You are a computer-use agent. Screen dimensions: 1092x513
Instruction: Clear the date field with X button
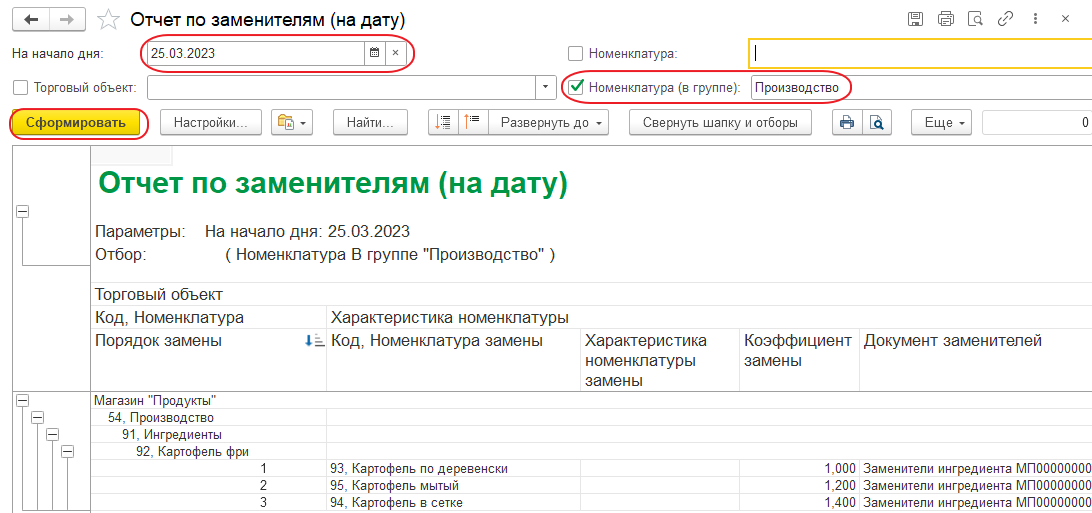coord(395,53)
